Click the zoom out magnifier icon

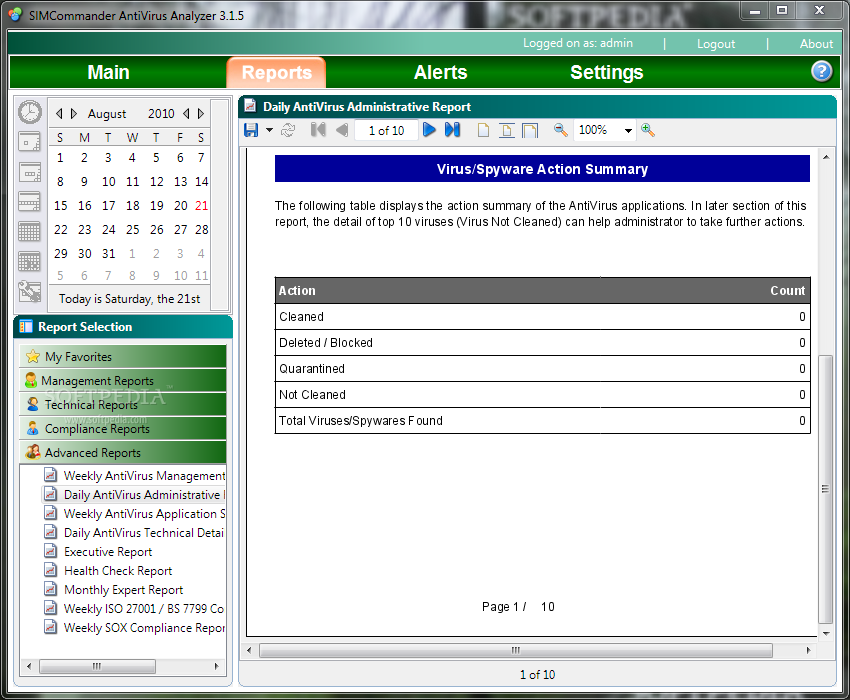(560, 130)
